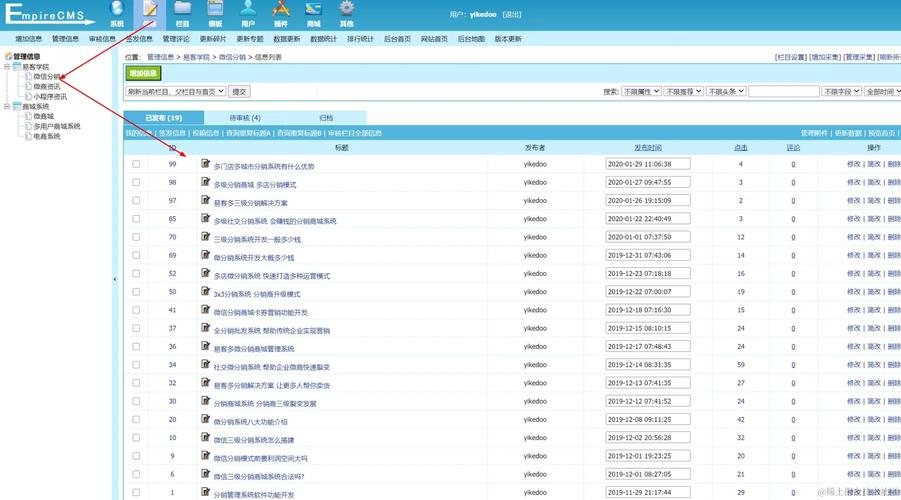Switch to the 待审核 (4) tab
The height and width of the screenshot is (500, 901).
click(245, 118)
